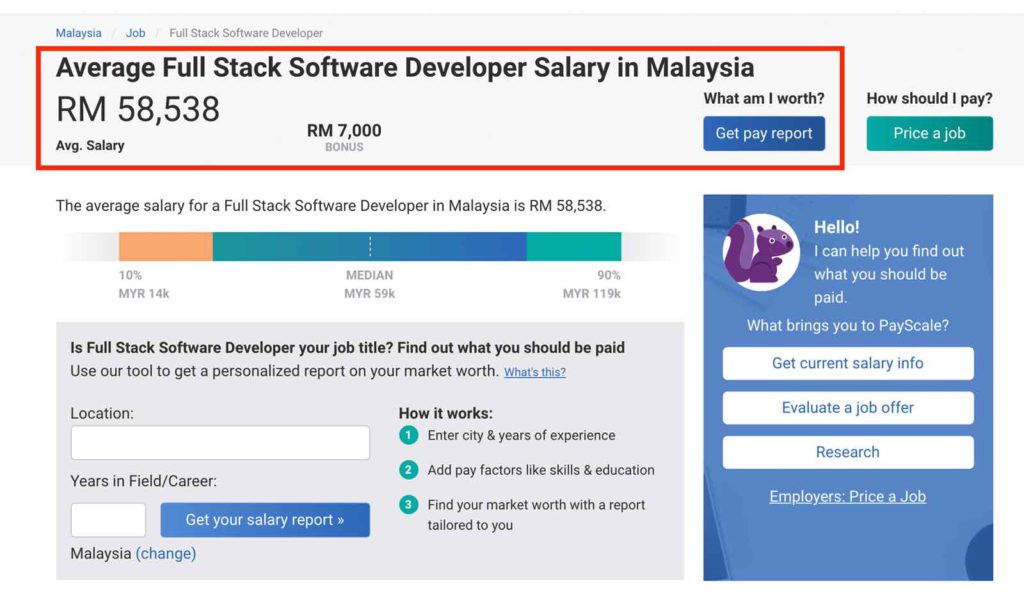
Task: Click Get current salary info
Action: (847, 363)
